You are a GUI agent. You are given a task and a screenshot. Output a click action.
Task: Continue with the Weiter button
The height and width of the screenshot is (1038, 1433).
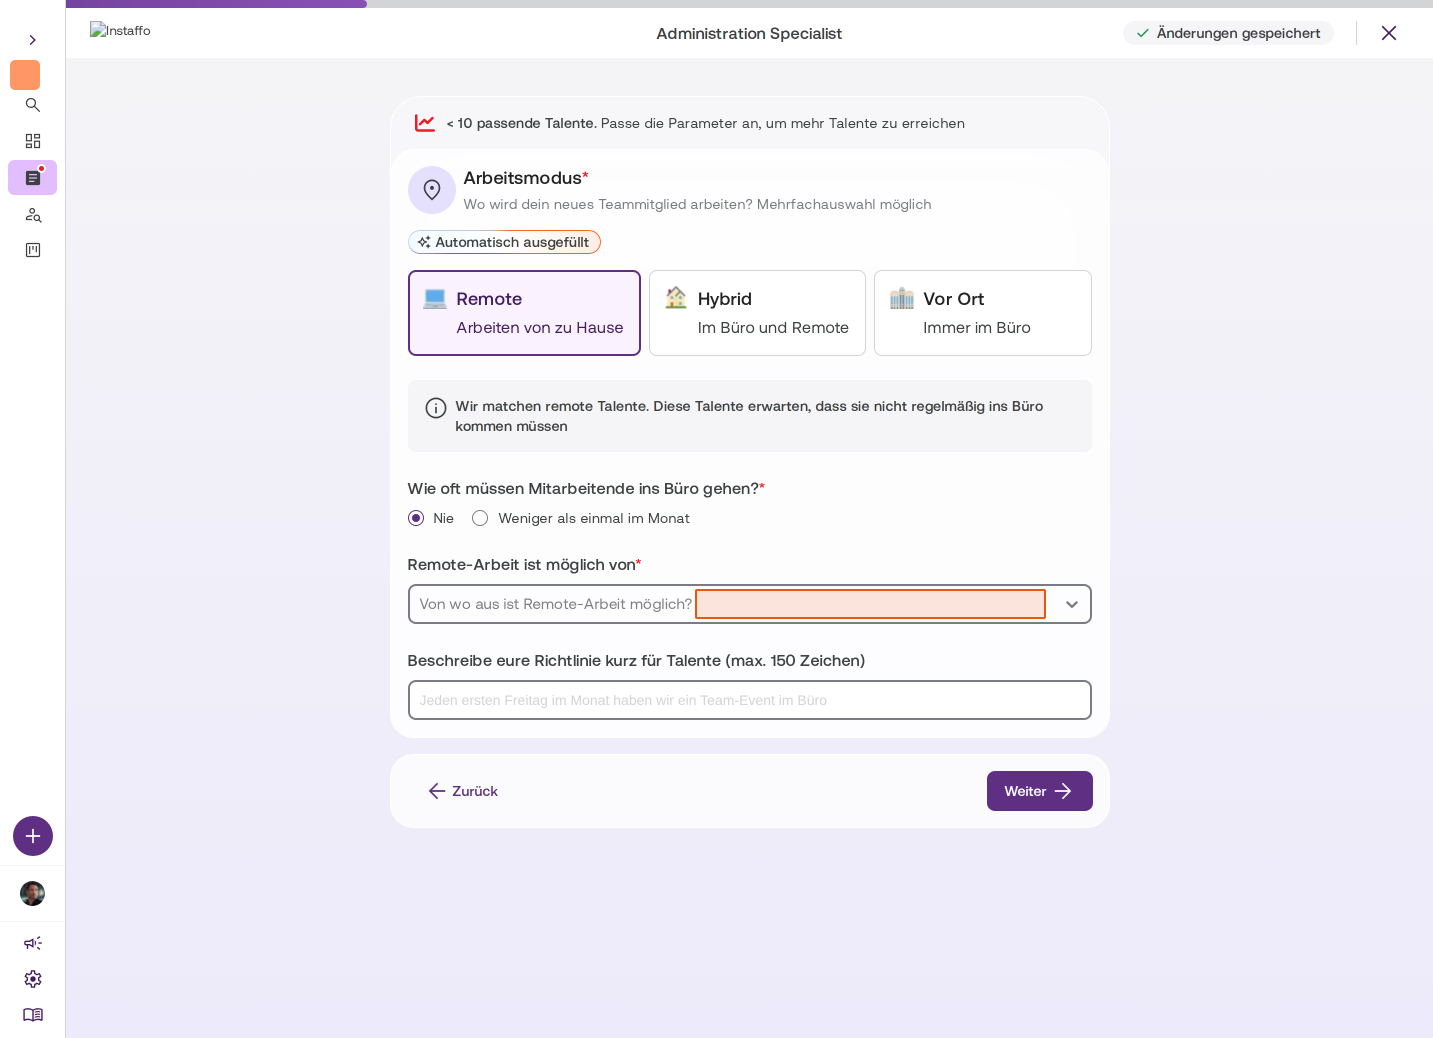tap(1040, 791)
